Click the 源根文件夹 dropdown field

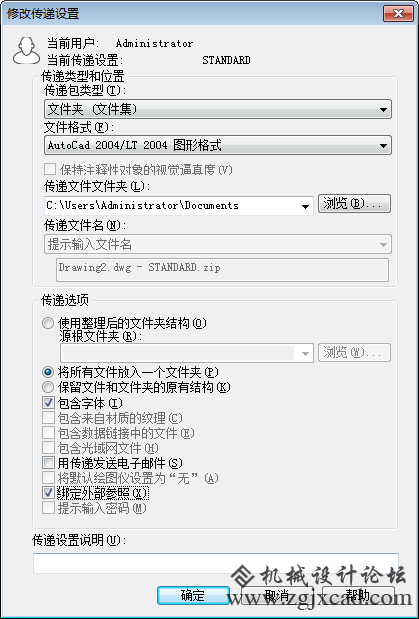(187, 353)
